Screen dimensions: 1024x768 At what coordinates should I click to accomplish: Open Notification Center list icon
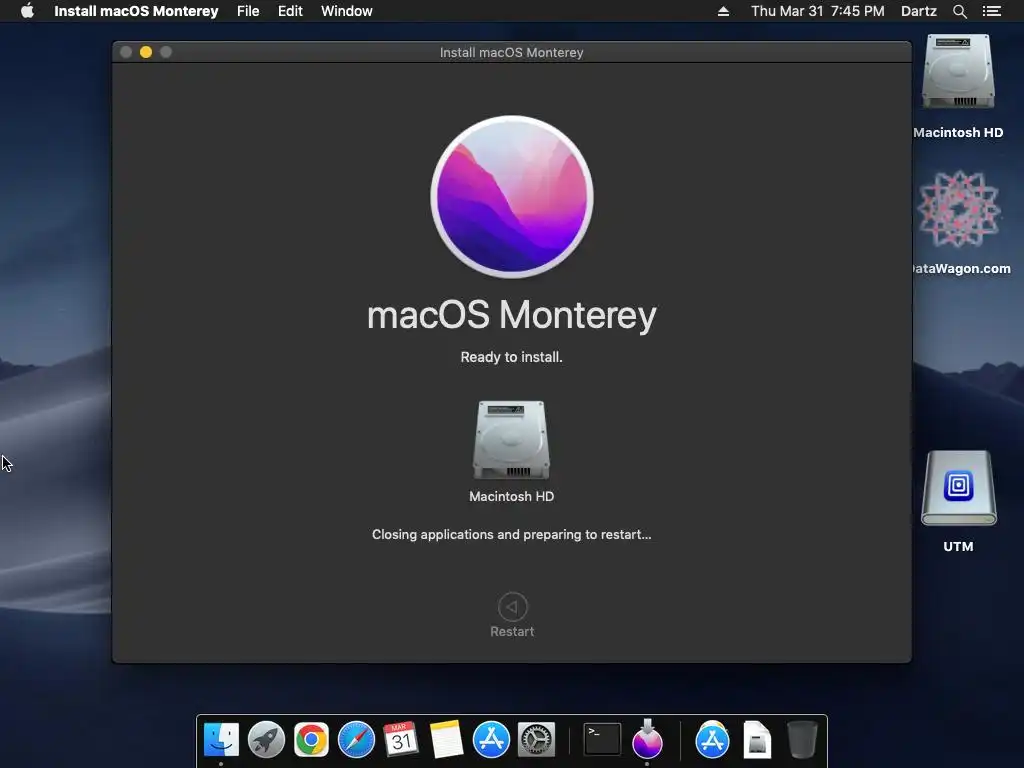(991, 11)
